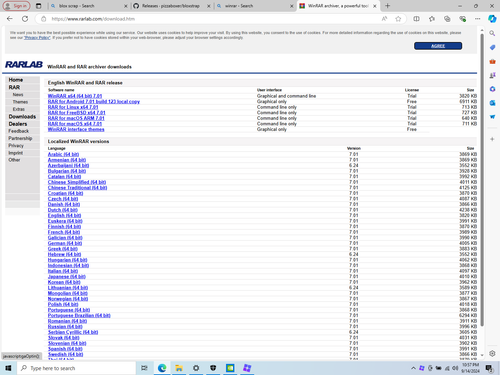Click the browser Back arrow
The height and width of the screenshot is (375, 500).
(x=9, y=19)
